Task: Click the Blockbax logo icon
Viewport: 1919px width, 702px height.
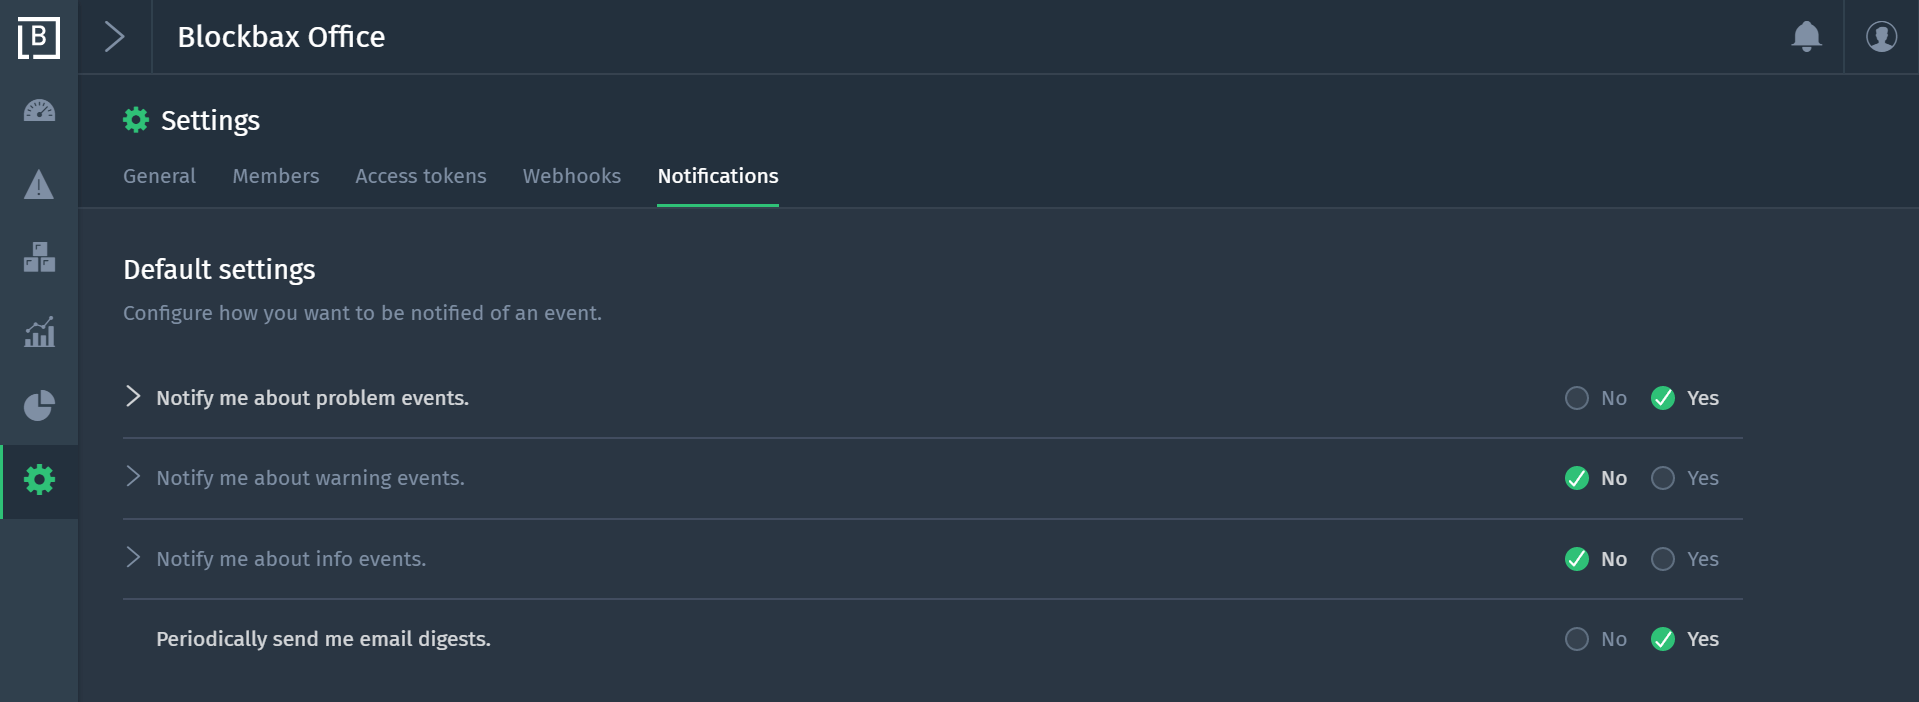Action: click(x=39, y=37)
